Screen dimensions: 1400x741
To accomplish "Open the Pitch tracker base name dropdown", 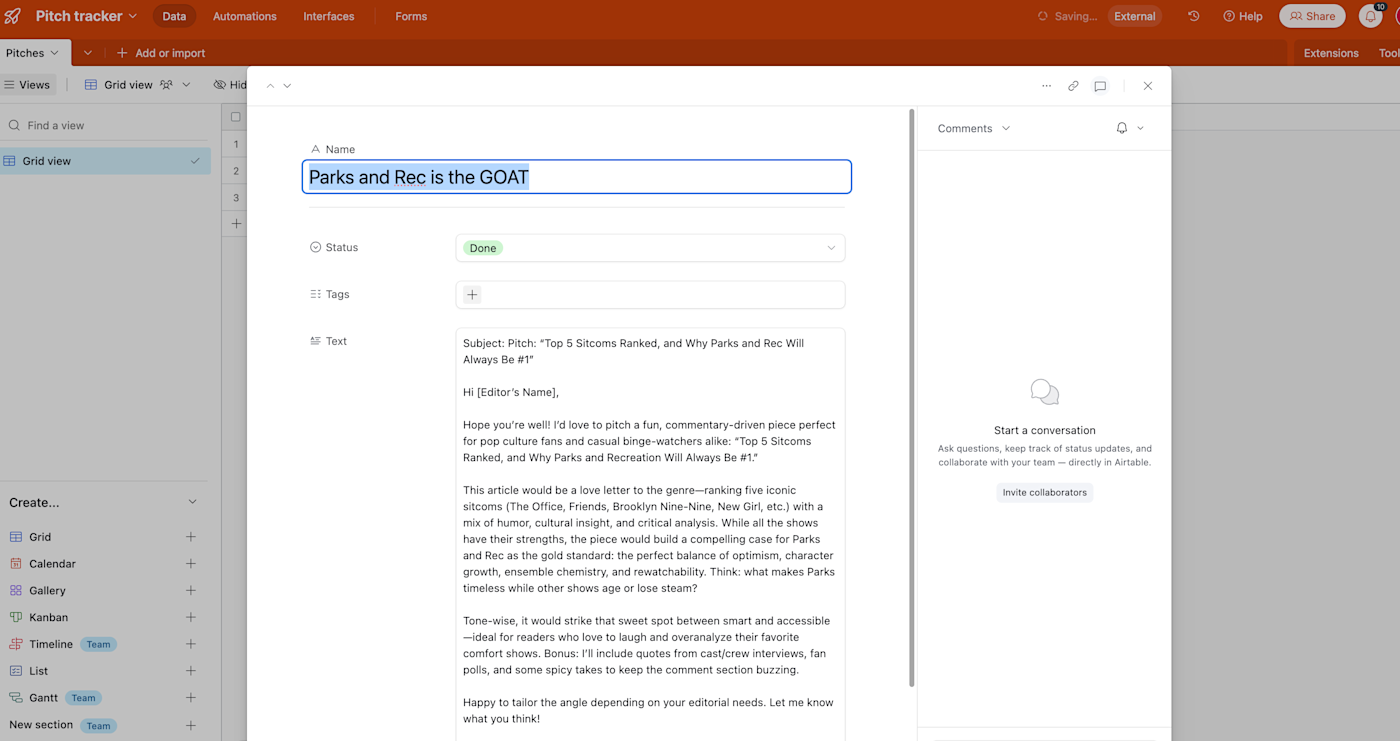I will pos(86,16).
